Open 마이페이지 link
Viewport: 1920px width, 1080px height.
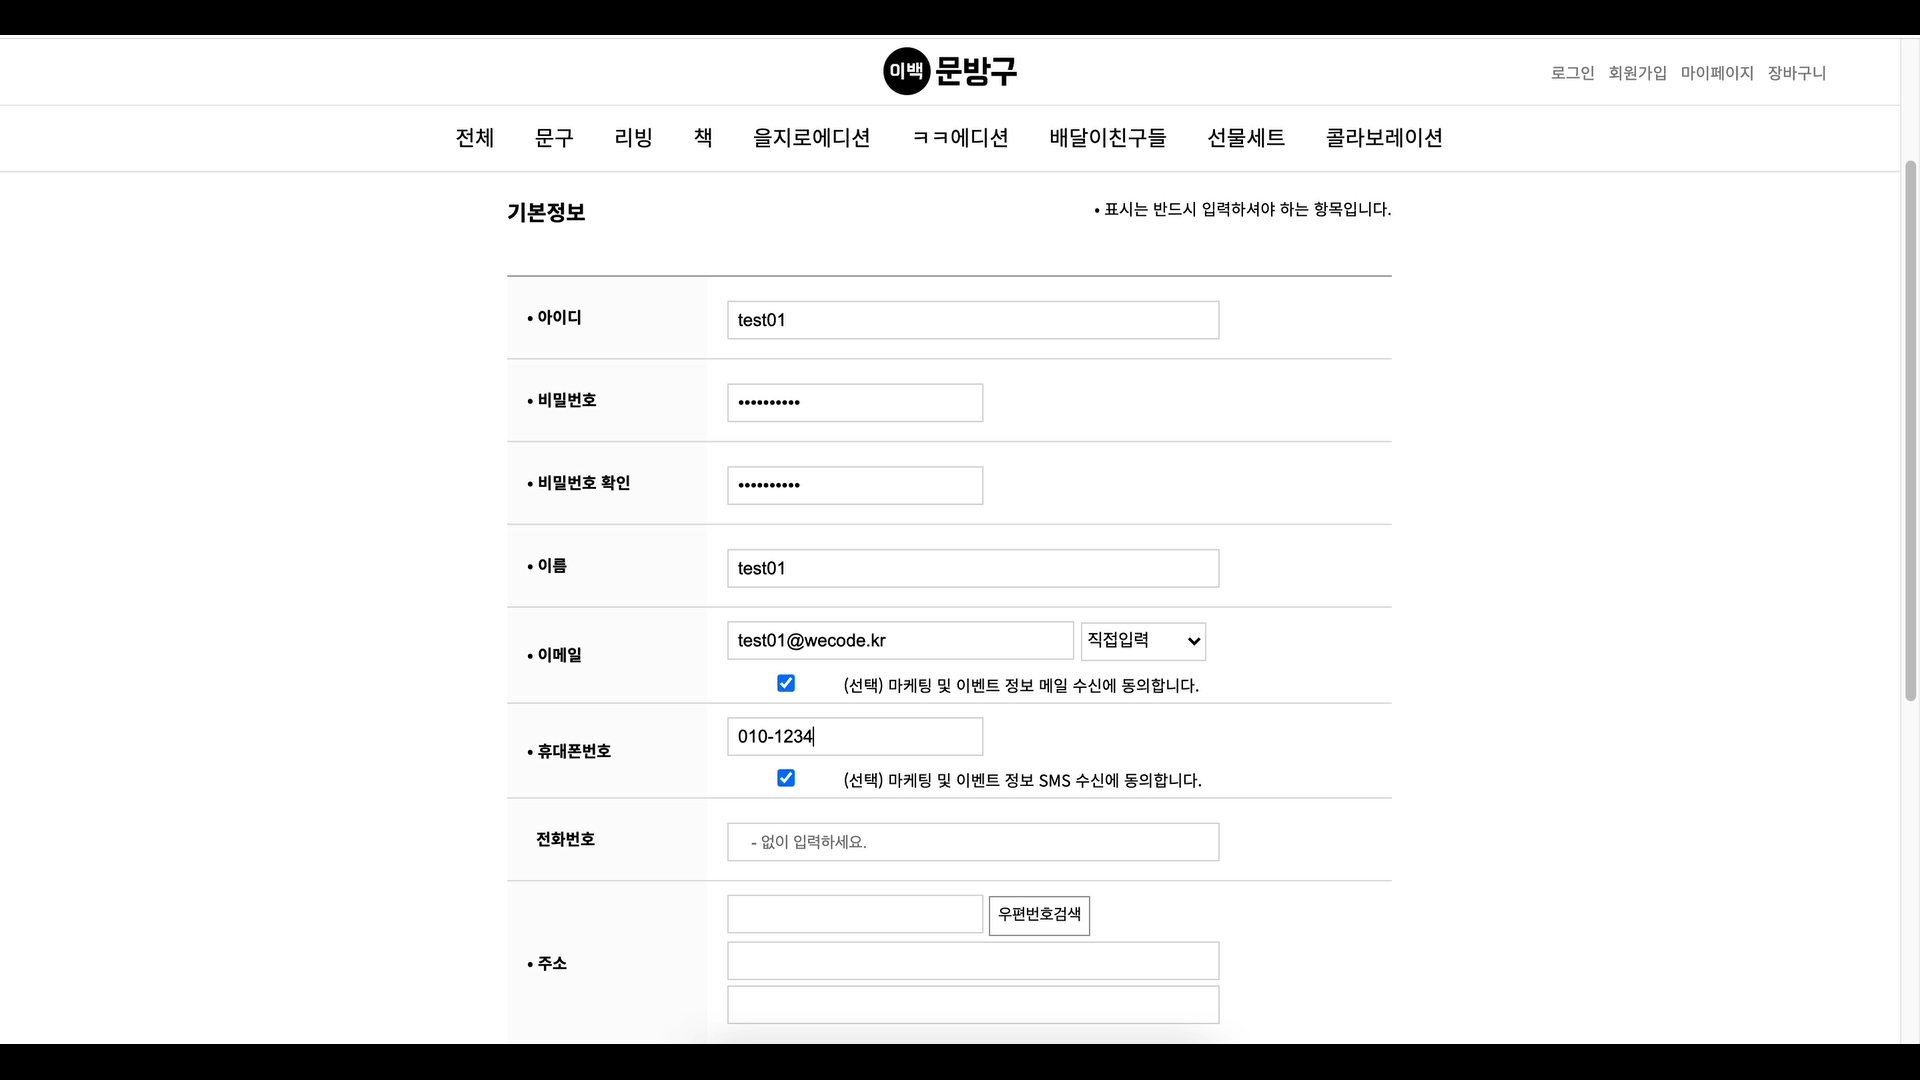tap(1716, 73)
